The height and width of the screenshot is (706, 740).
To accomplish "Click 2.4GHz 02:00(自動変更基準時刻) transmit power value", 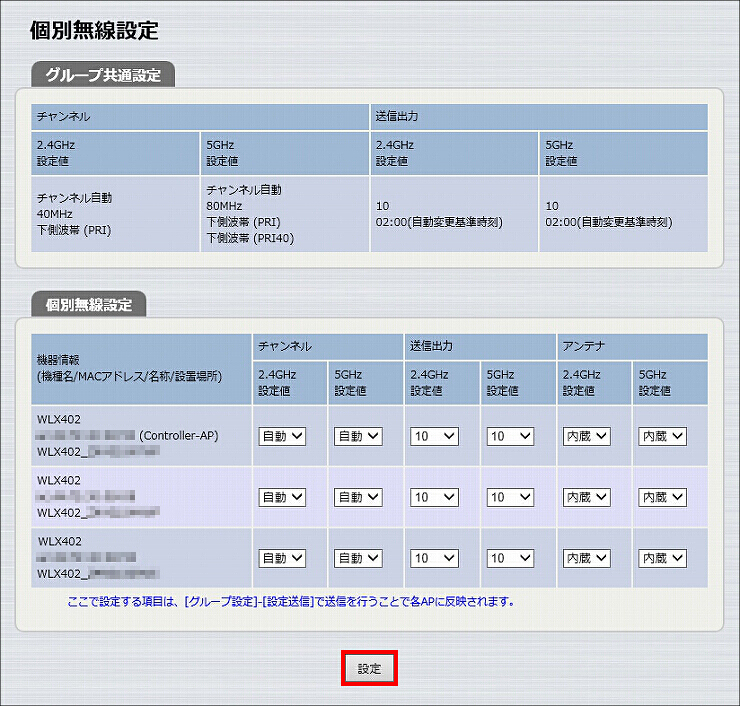I will click(439, 222).
